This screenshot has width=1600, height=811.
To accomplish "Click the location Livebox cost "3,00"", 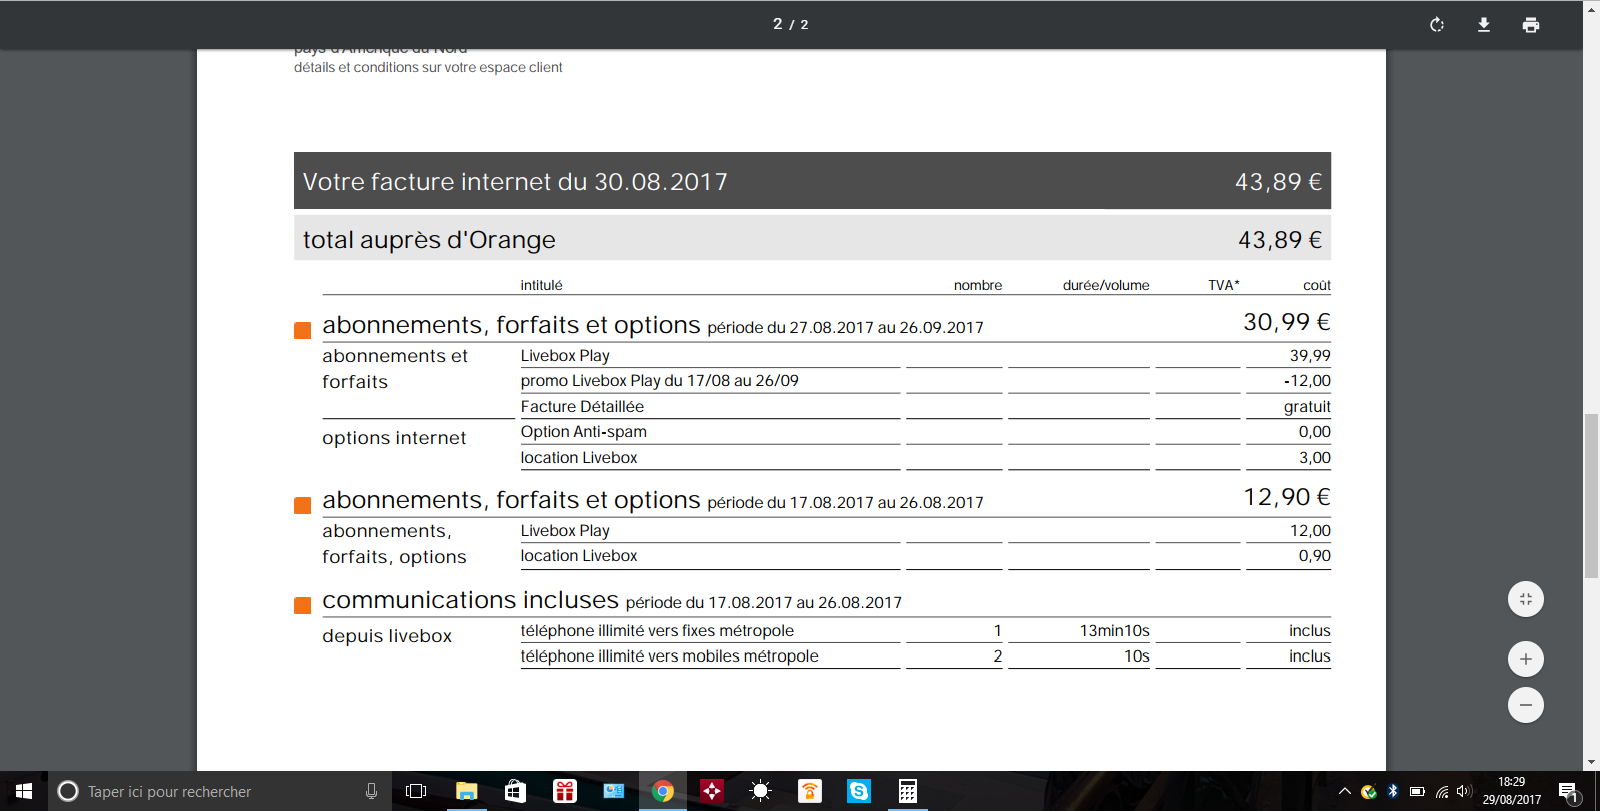I will point(1315,458).
